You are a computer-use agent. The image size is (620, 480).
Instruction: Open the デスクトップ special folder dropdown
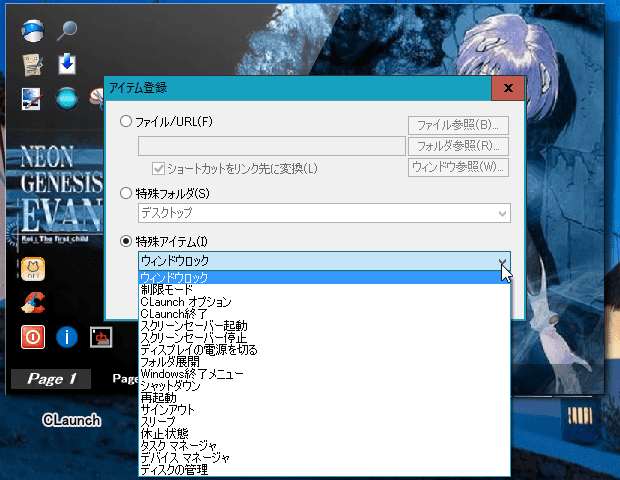tap(324, 213)
